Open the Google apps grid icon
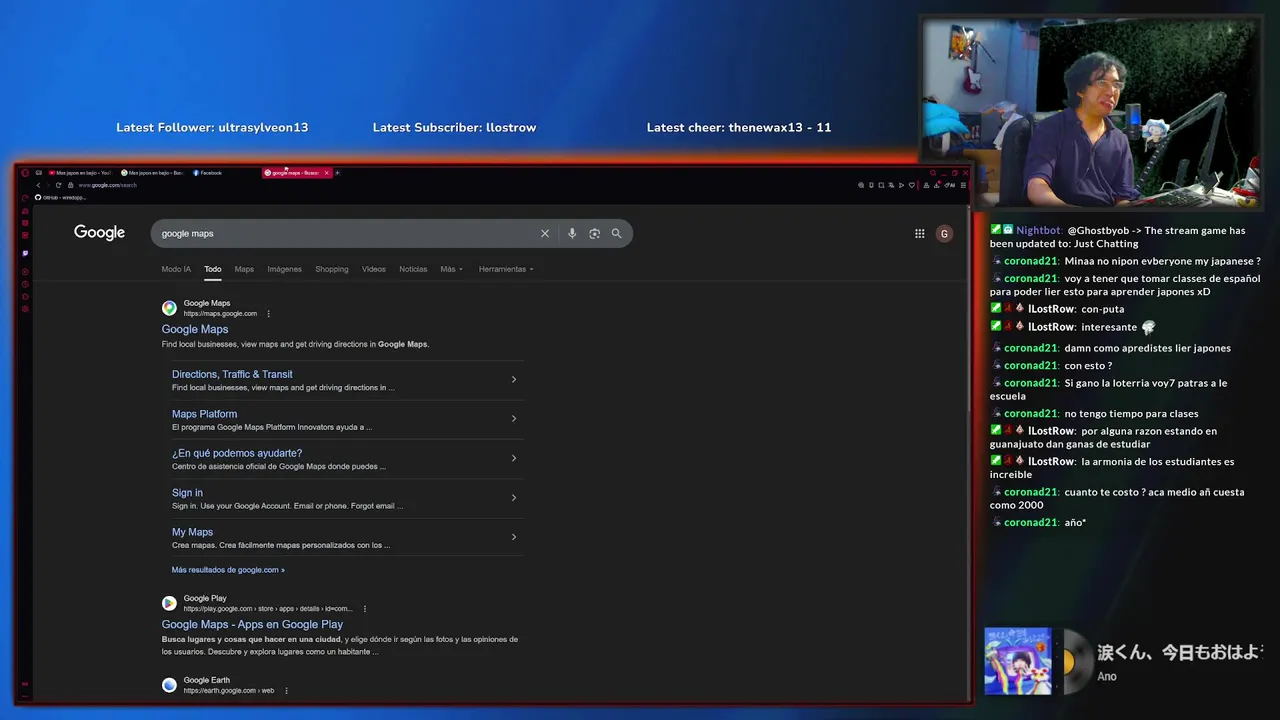Image resolution: width=1280 pixels, height=720 pixels. point(920,233)
